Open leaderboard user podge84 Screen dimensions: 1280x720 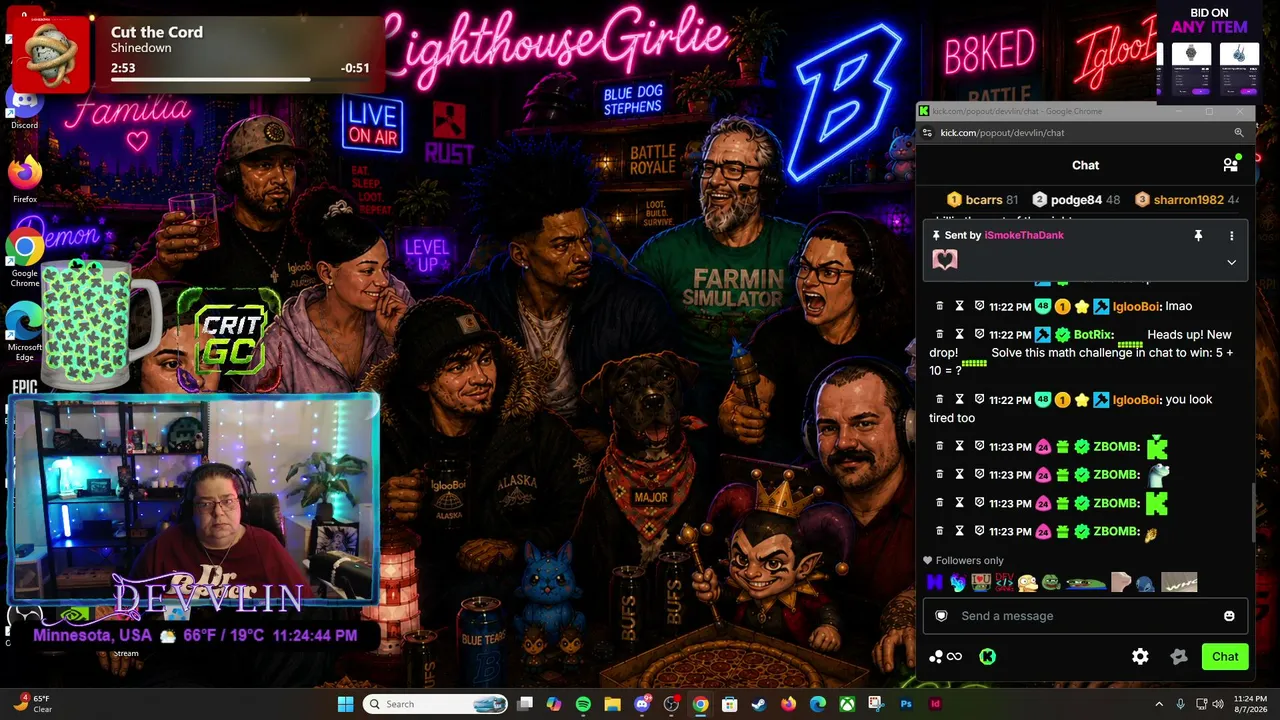click(x=1077, y=200)
